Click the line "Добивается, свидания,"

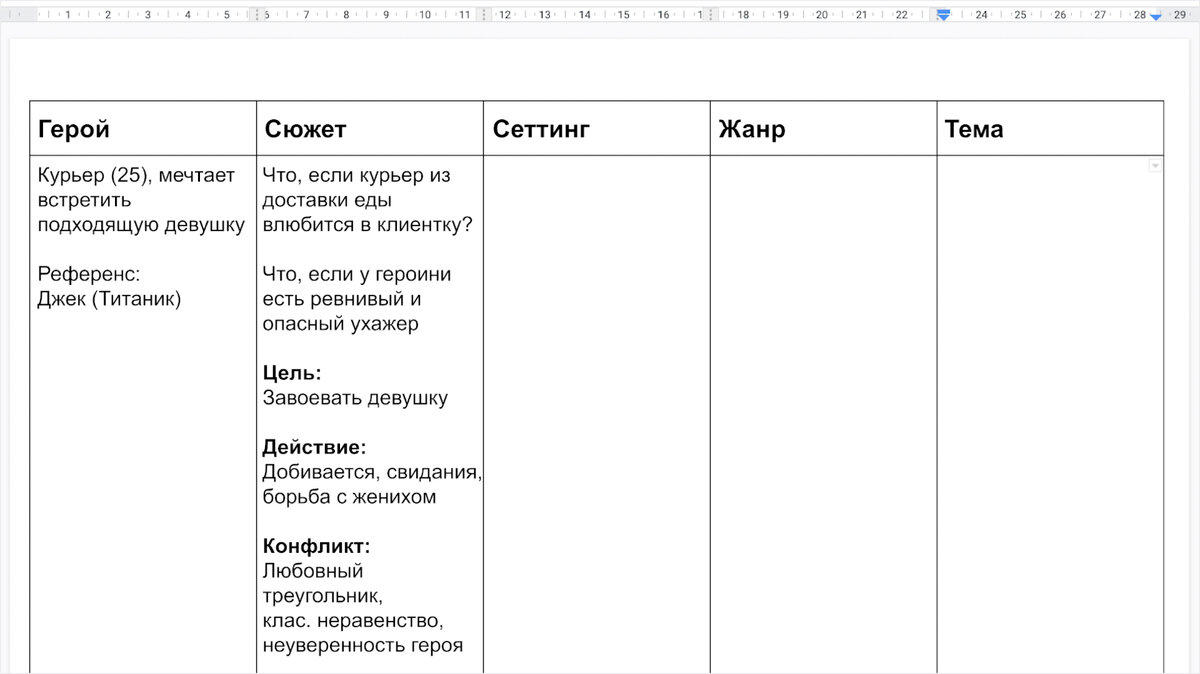pyautogui.click(x=372, y=472)
